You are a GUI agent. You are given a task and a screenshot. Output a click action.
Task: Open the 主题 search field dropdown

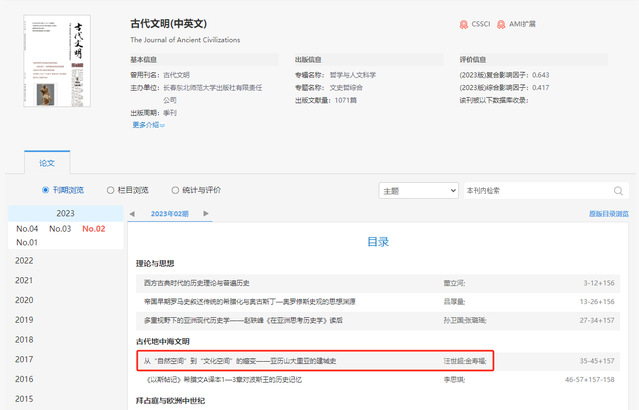[x=417, y=190]
